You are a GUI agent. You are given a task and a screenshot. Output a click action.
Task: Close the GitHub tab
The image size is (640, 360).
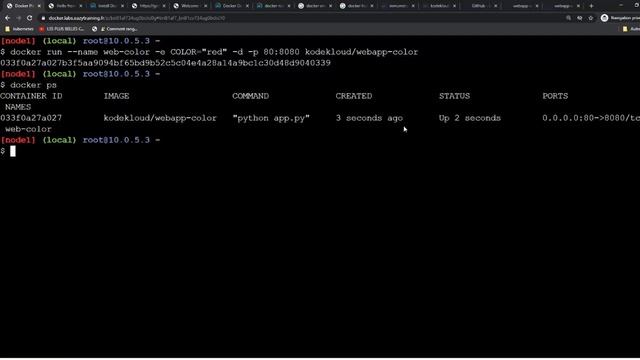(x=496, y=6)
